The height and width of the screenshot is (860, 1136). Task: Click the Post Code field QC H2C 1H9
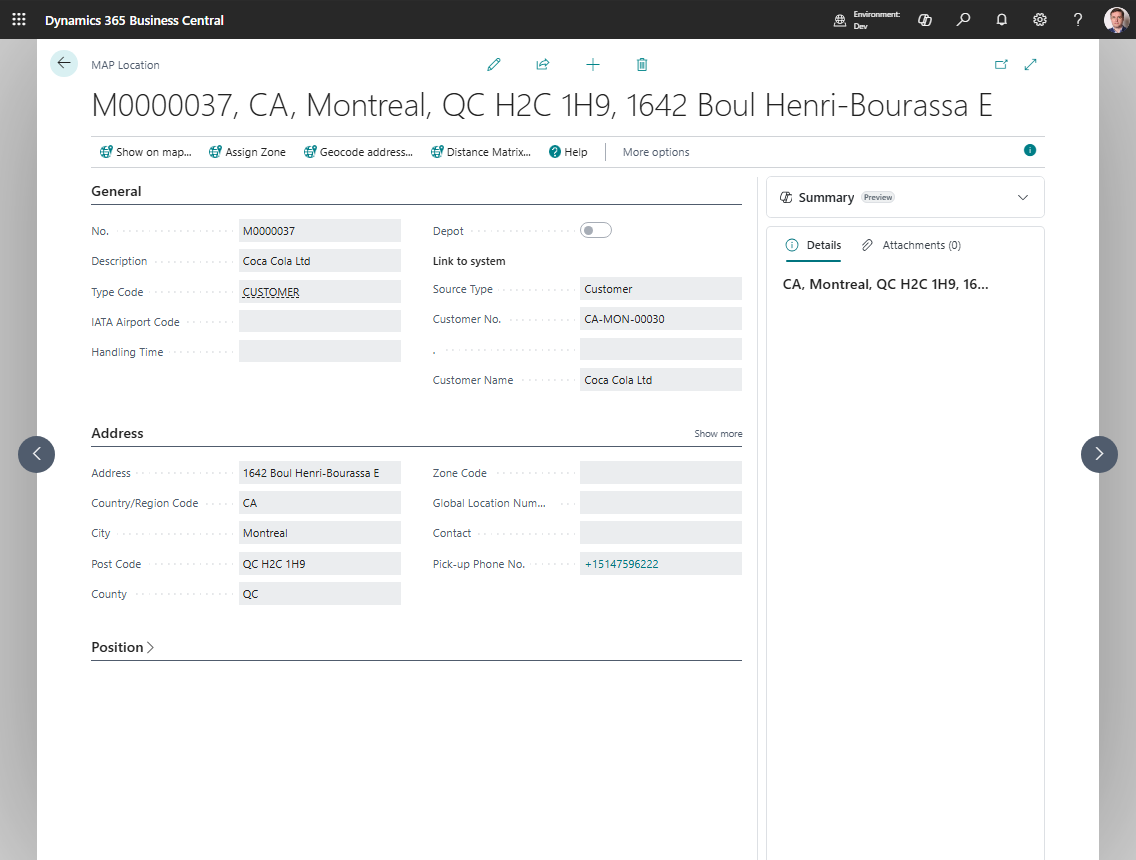320,564
